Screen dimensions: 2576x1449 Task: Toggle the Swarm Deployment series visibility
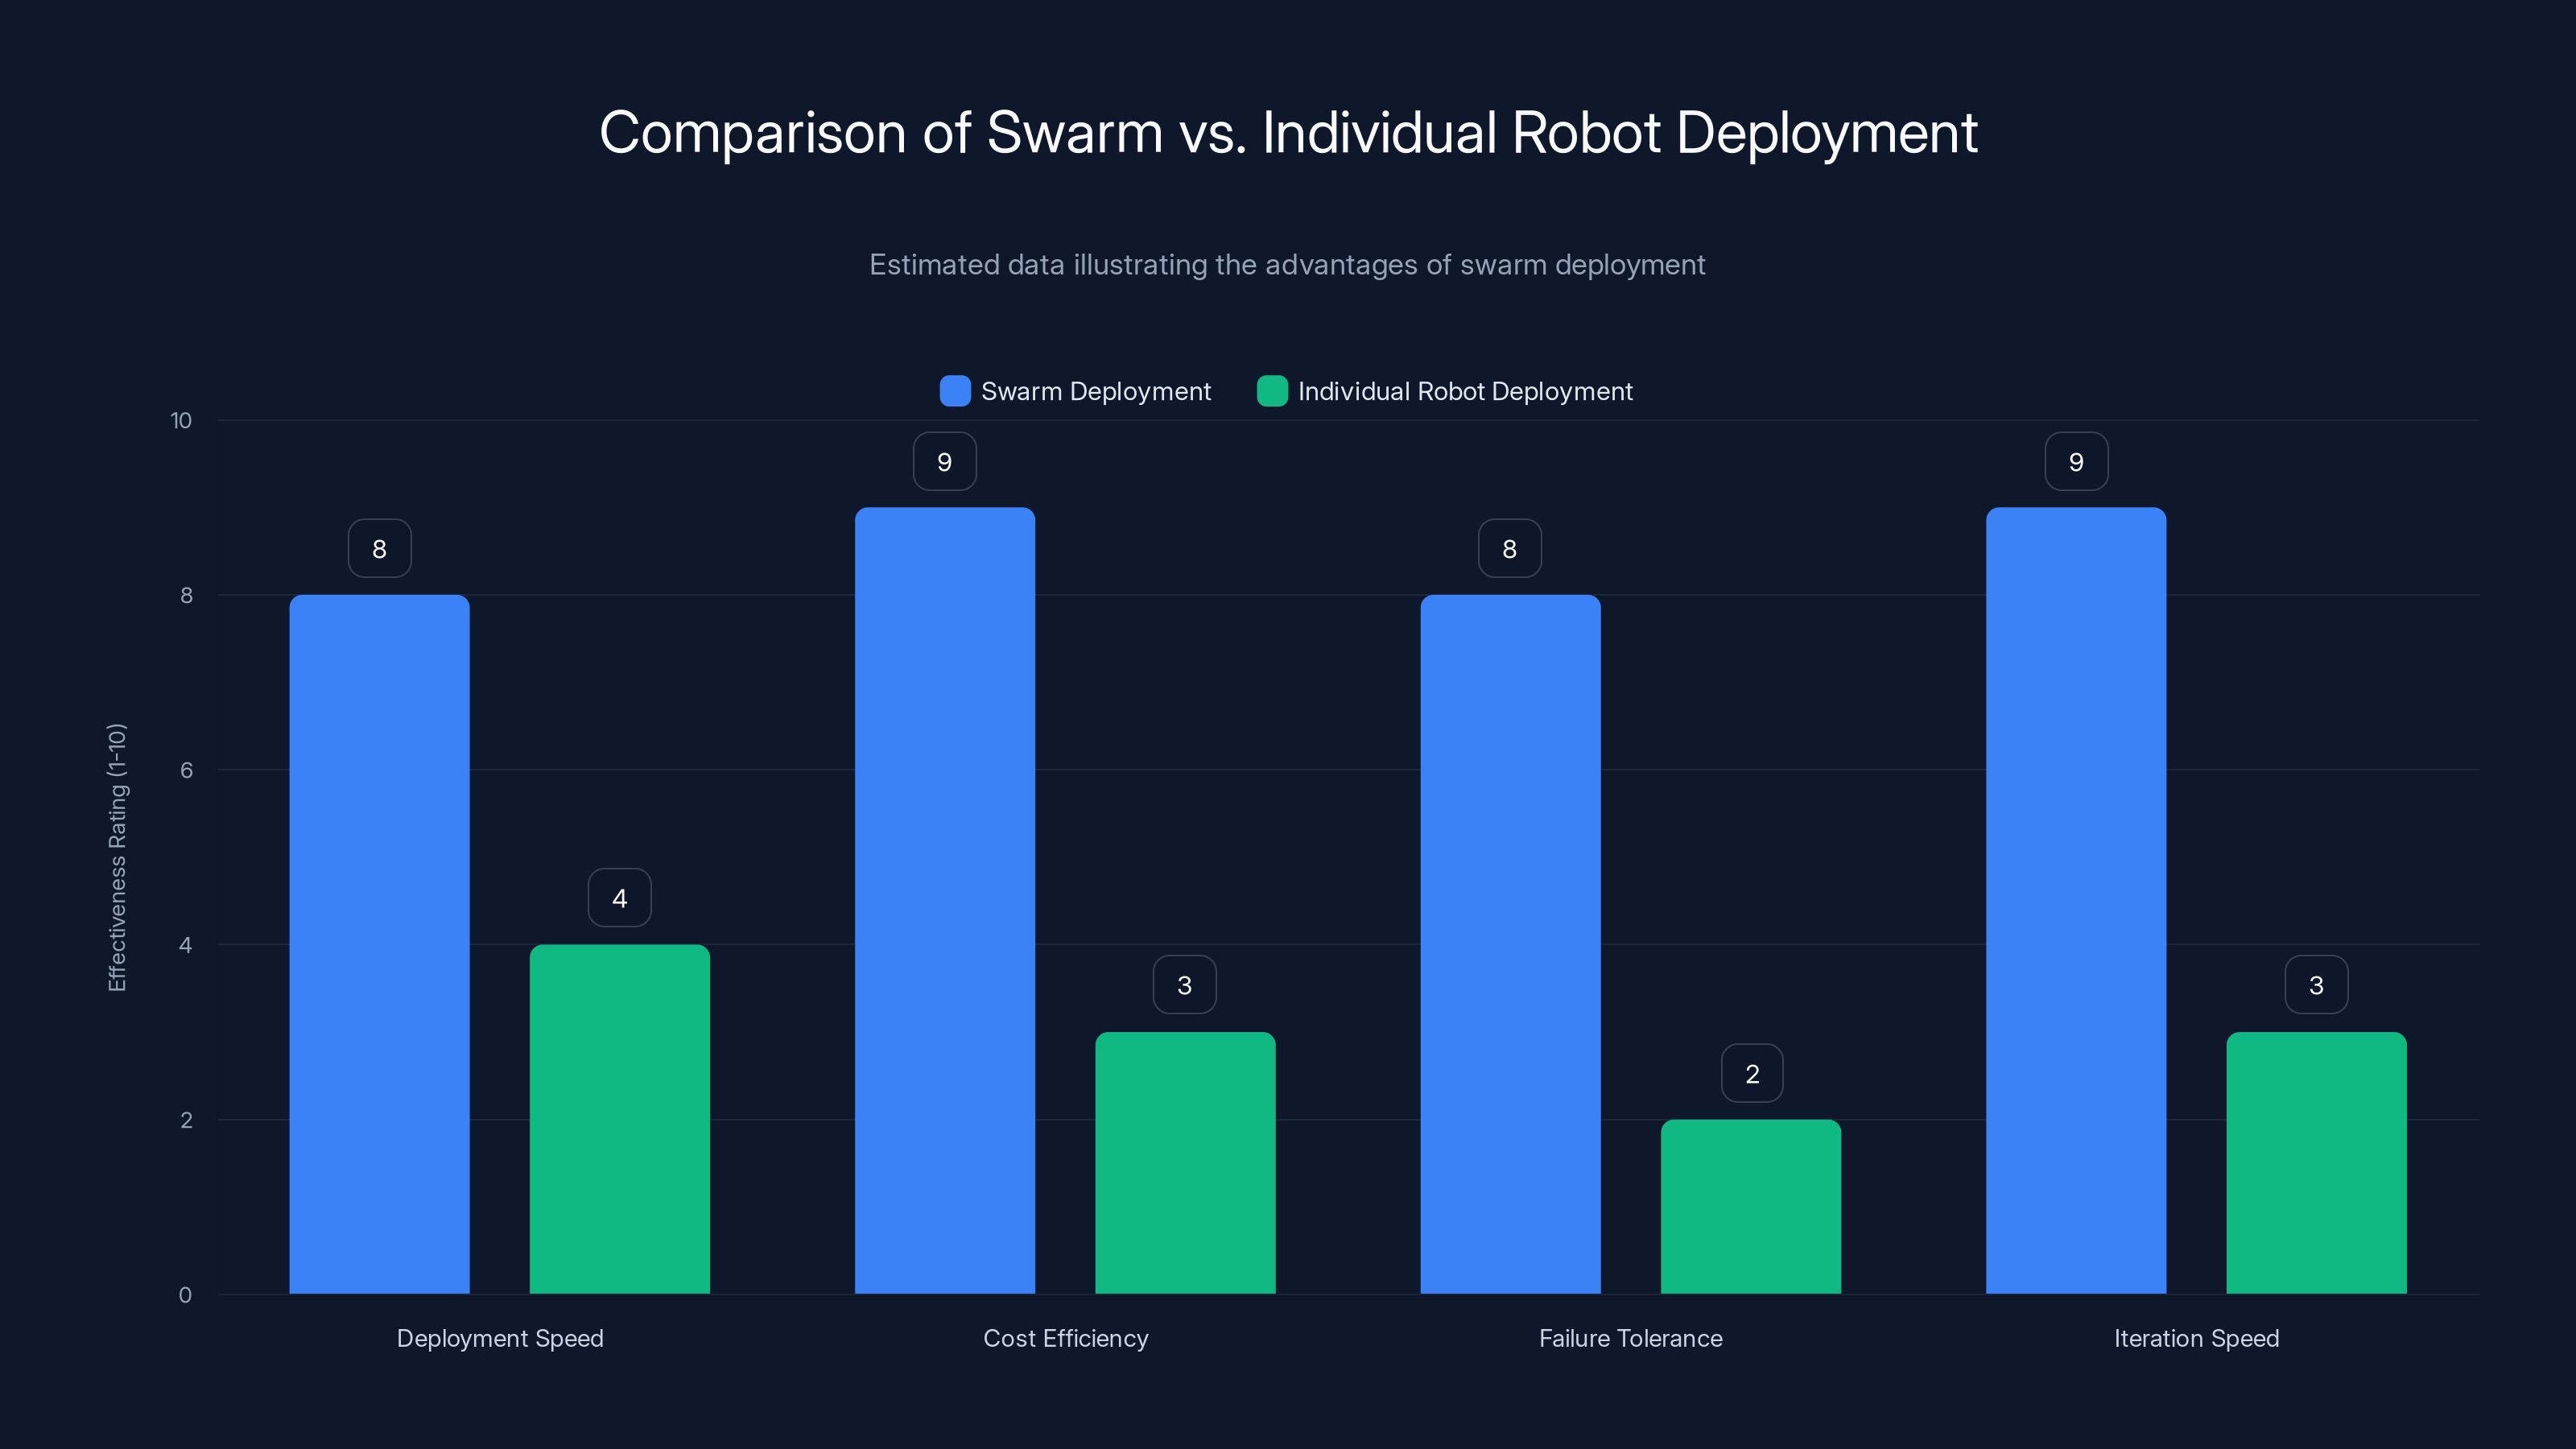coord(1075,391)
